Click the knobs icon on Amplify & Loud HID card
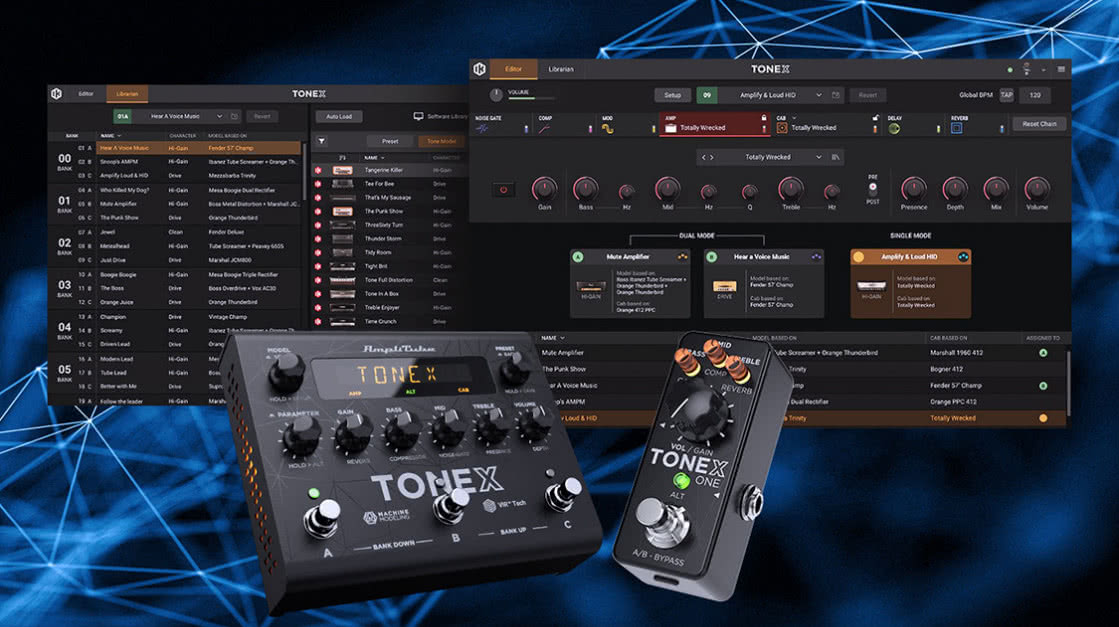The width and height of the screenshot is (1119, 627). (963, 257)
